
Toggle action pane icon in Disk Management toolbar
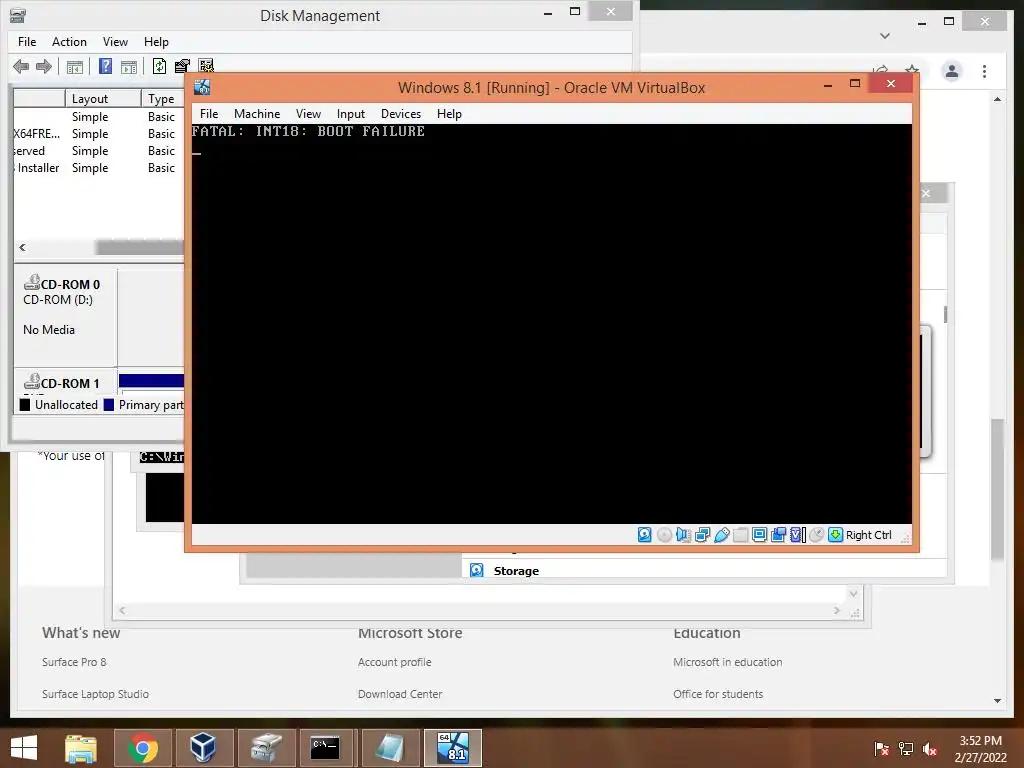tap(129, 67)
